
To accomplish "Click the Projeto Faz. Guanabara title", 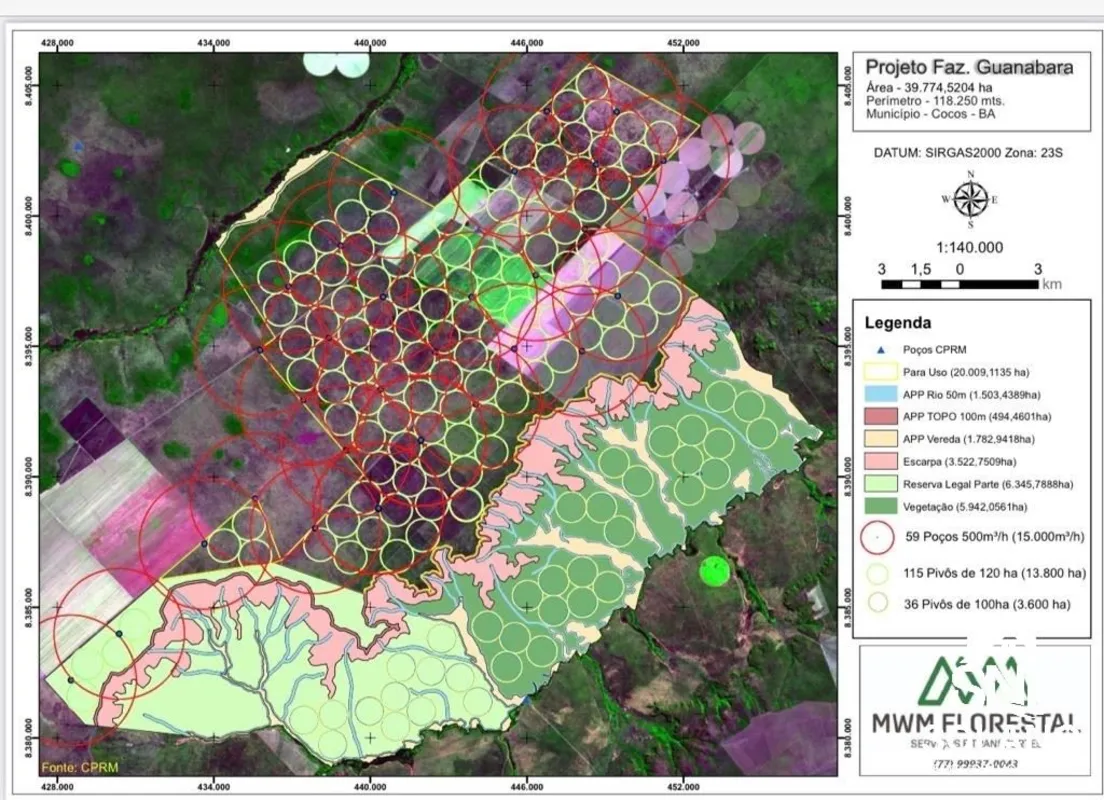I will tap(968, 68).
